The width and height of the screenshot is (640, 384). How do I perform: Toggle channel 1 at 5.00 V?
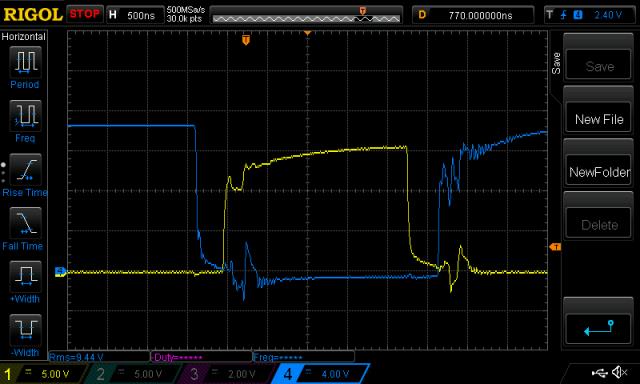(x=44, y=374)
